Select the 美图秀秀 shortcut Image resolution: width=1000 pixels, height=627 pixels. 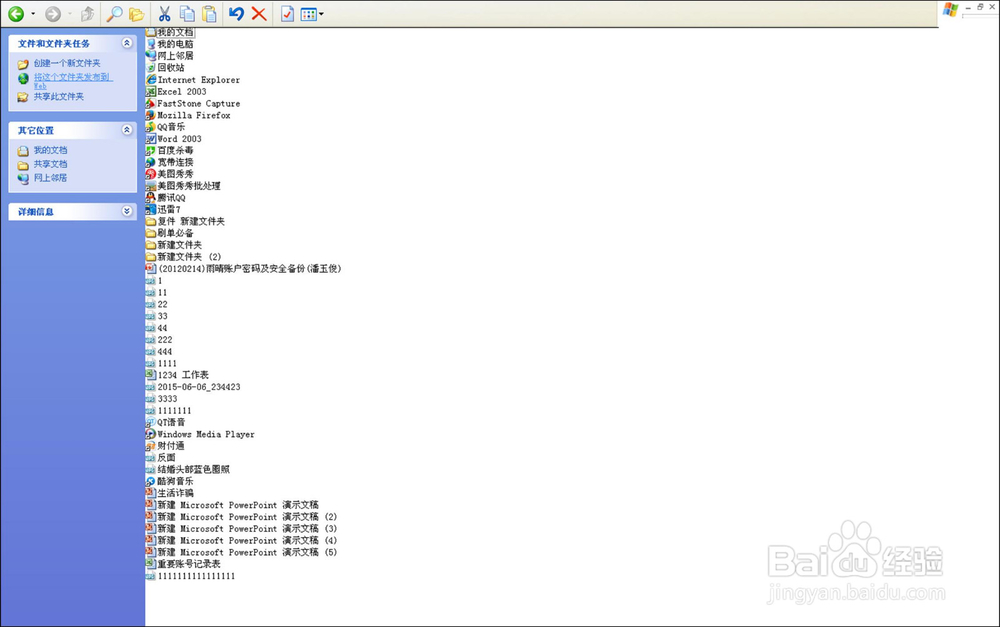[x=170, y=173]
